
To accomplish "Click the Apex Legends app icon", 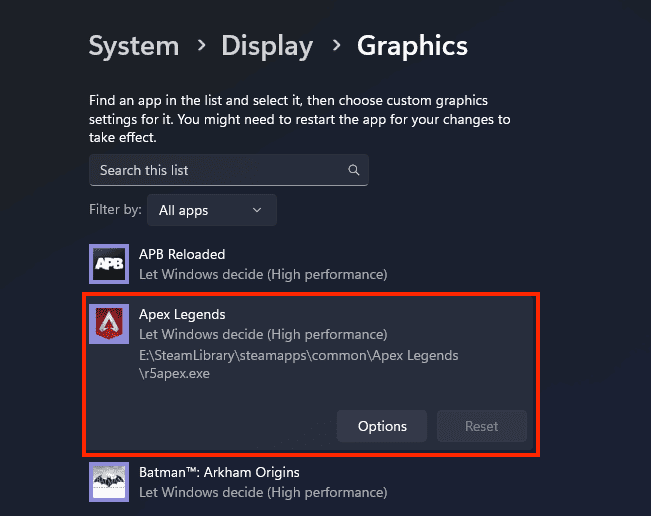I will (108, 324).
